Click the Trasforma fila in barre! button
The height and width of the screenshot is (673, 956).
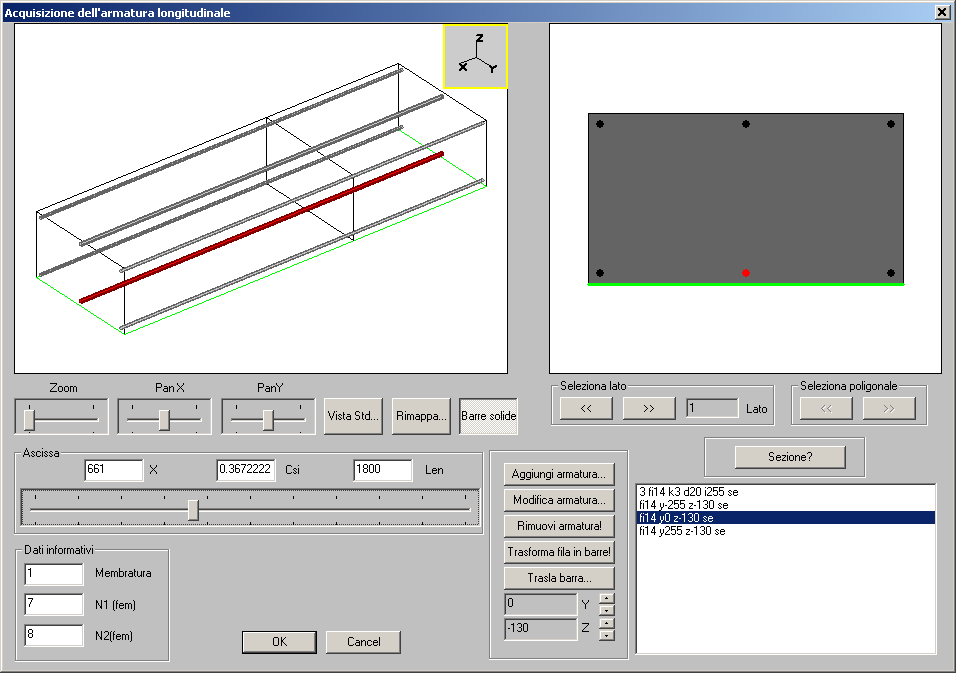[x=558, y=552]
